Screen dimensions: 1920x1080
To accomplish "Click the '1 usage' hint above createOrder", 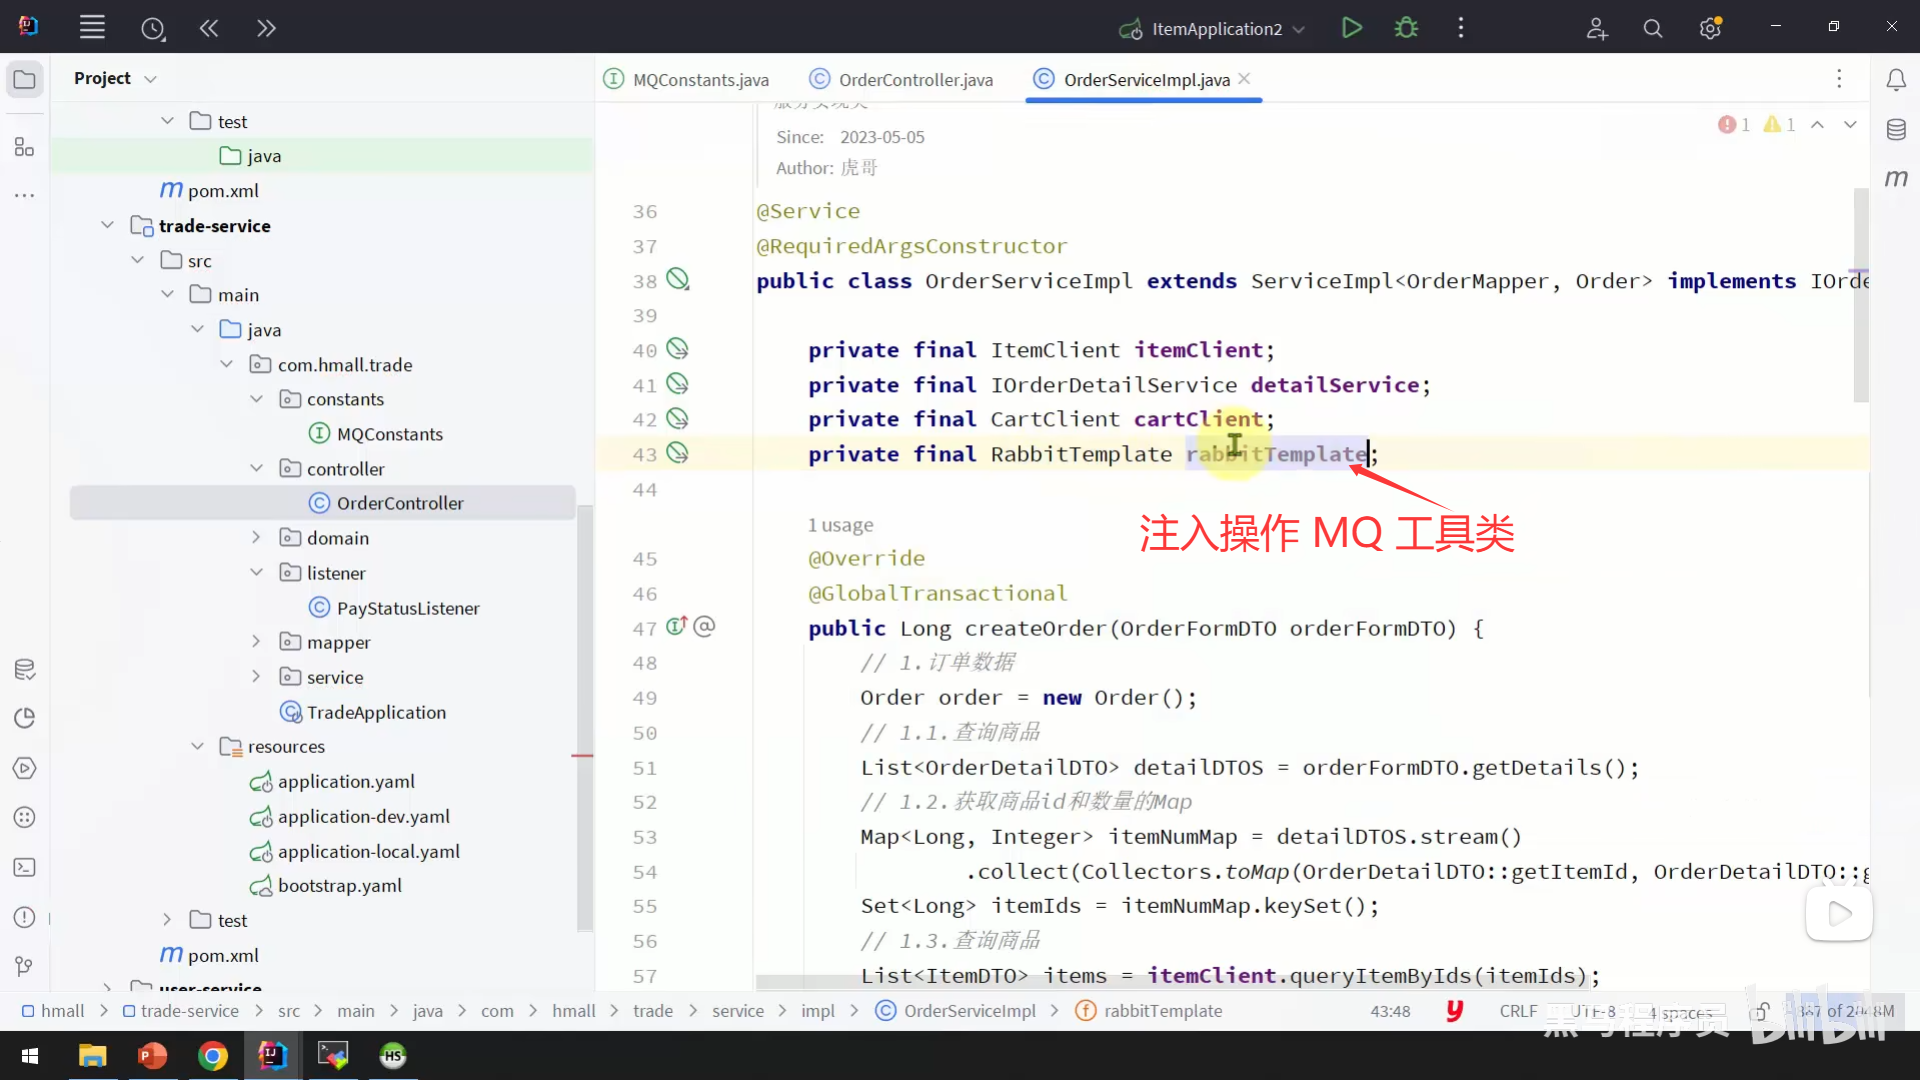I will (x=840, y=525).
